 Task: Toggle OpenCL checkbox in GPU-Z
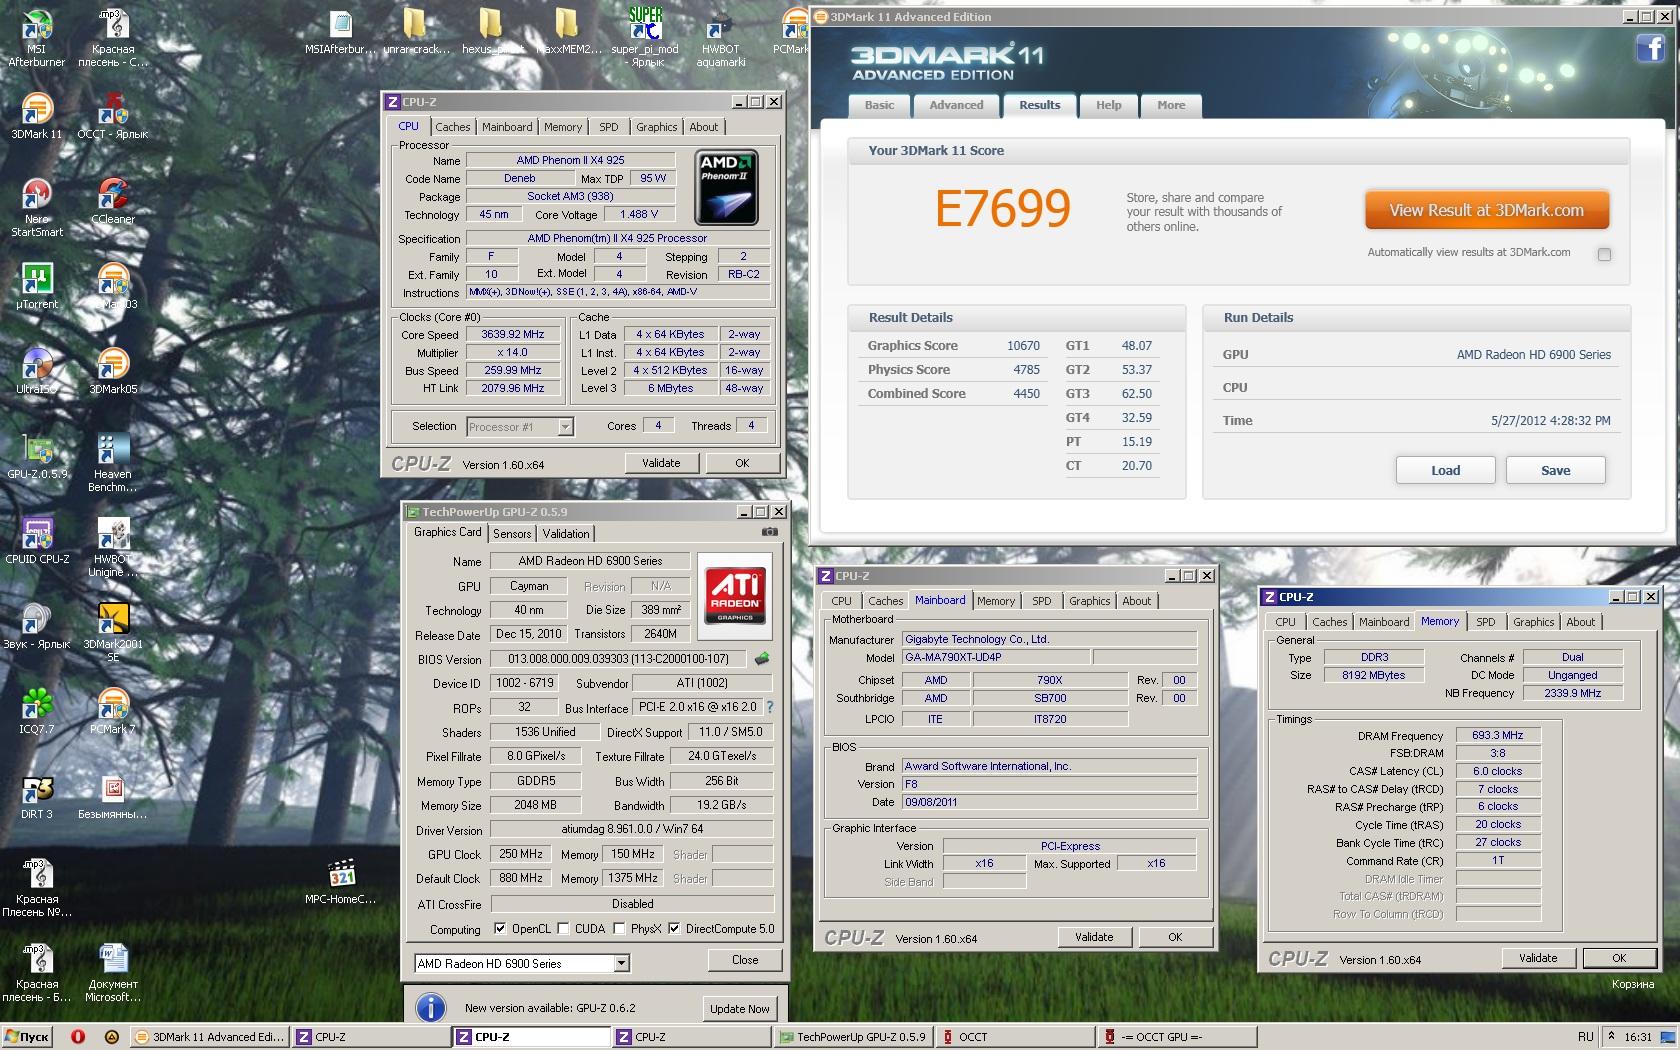500,928
